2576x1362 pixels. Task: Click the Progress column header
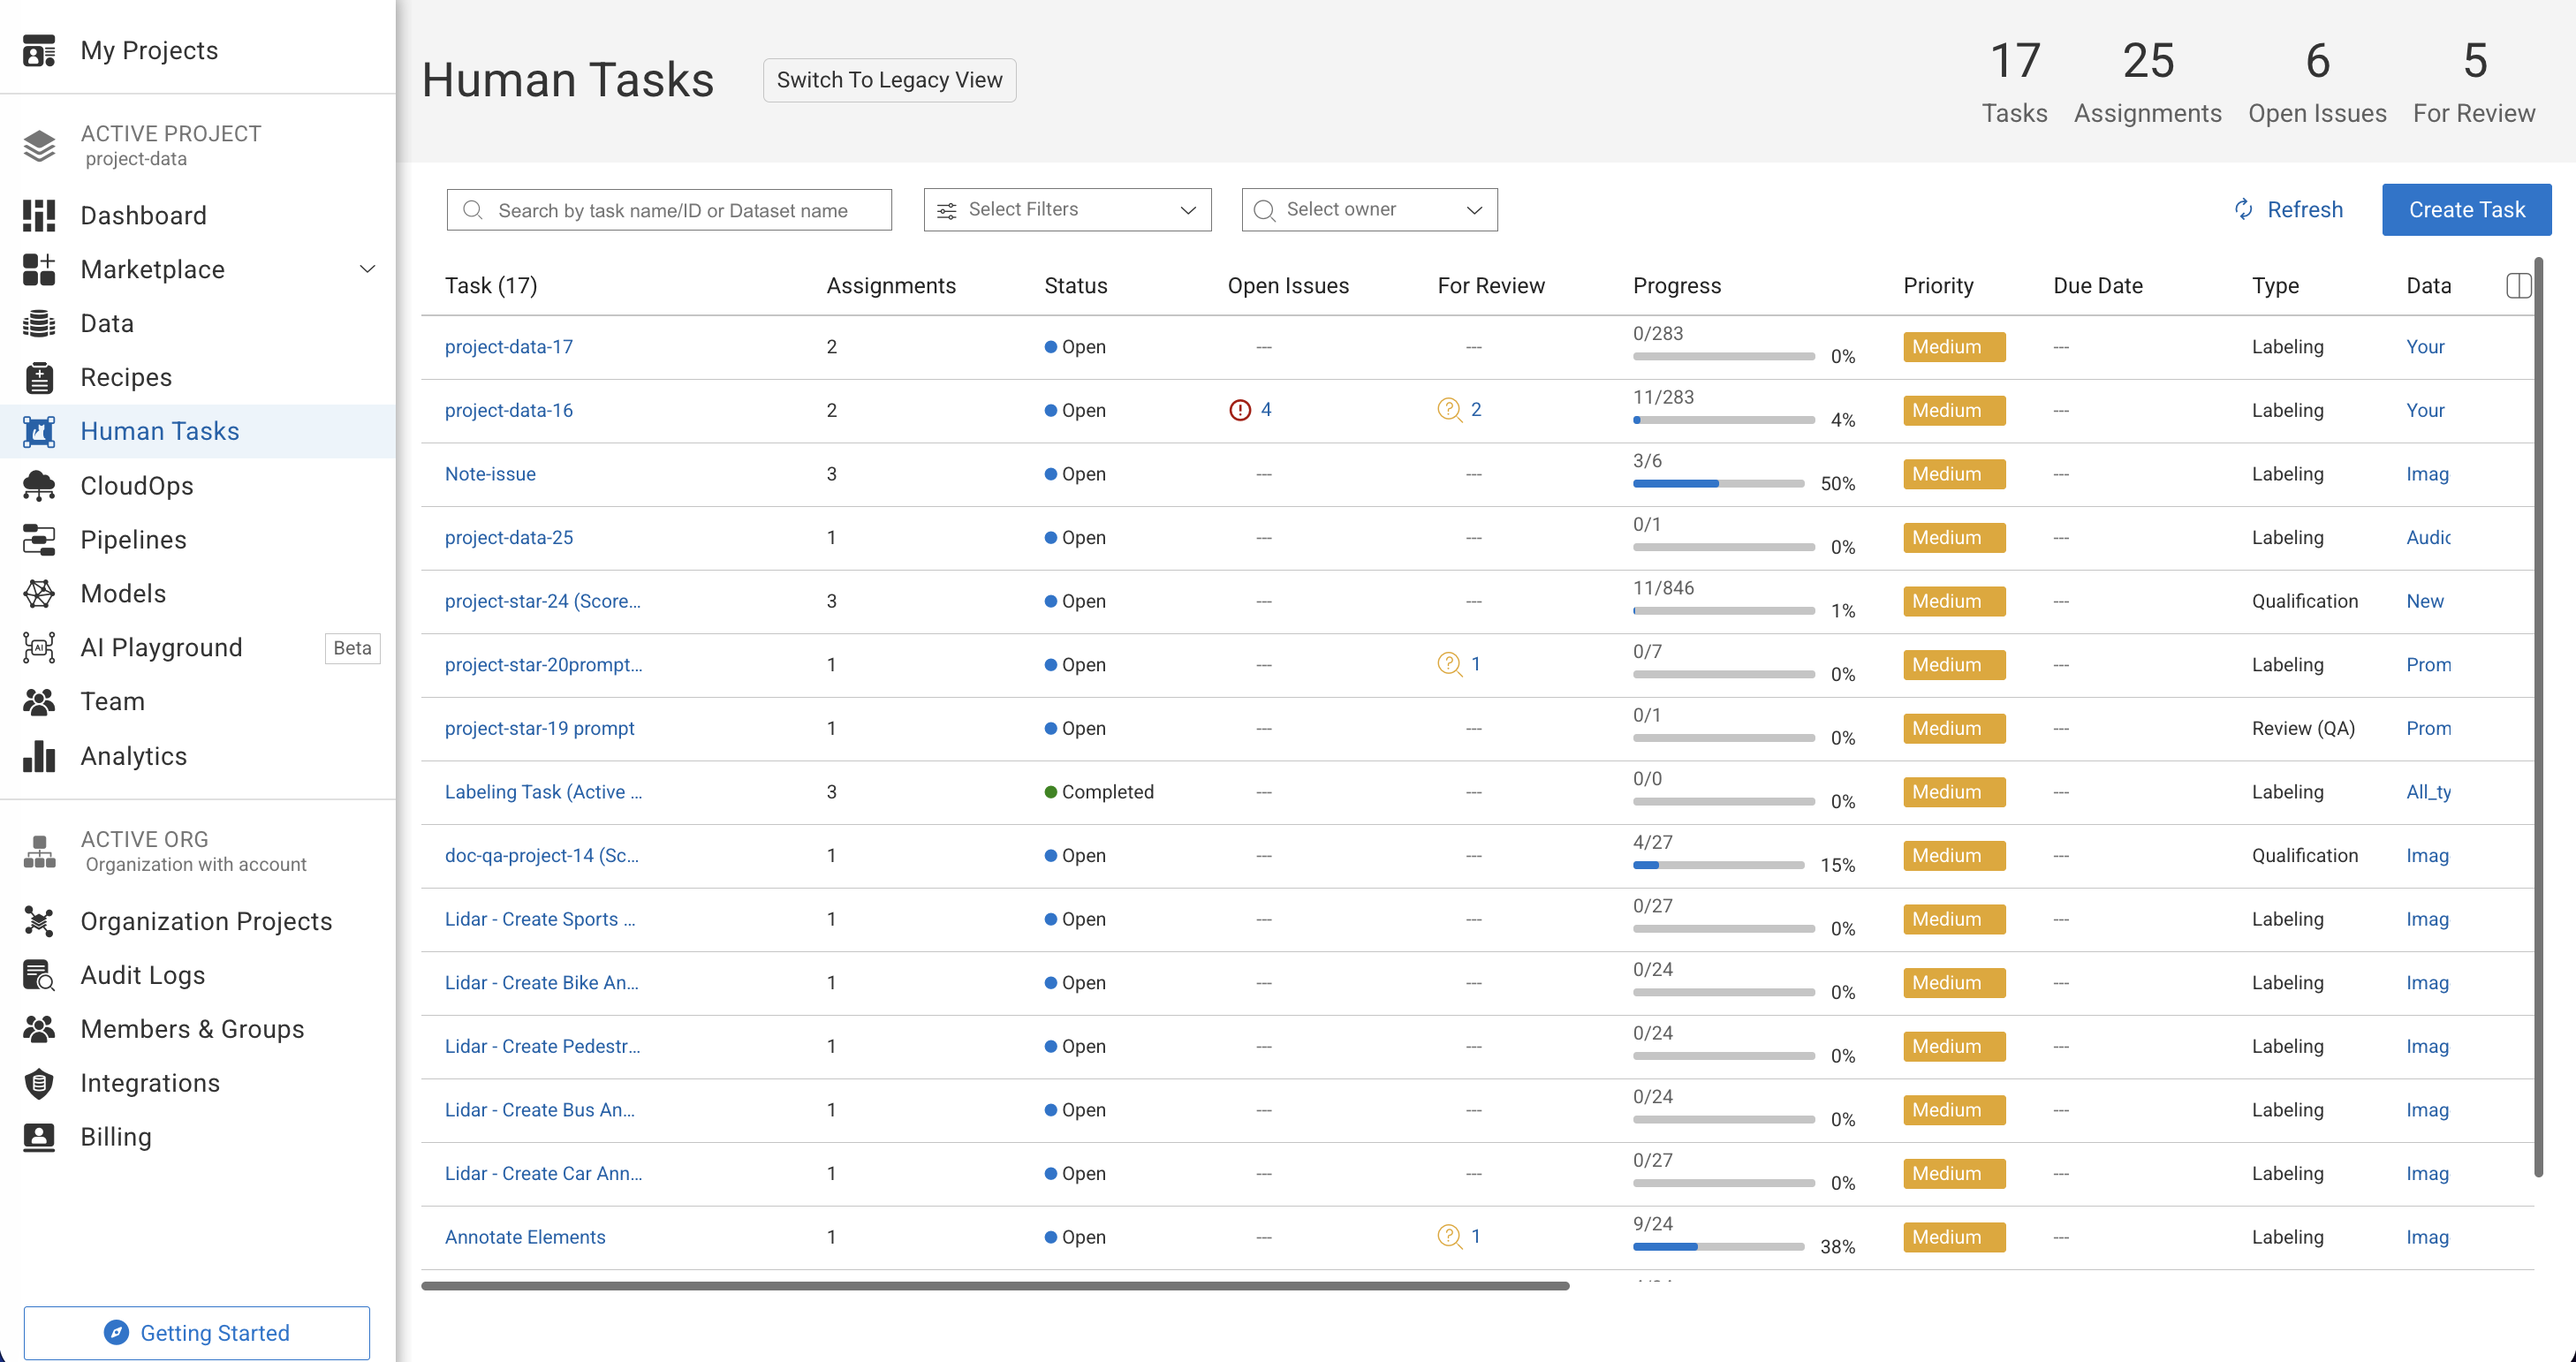1677,286
